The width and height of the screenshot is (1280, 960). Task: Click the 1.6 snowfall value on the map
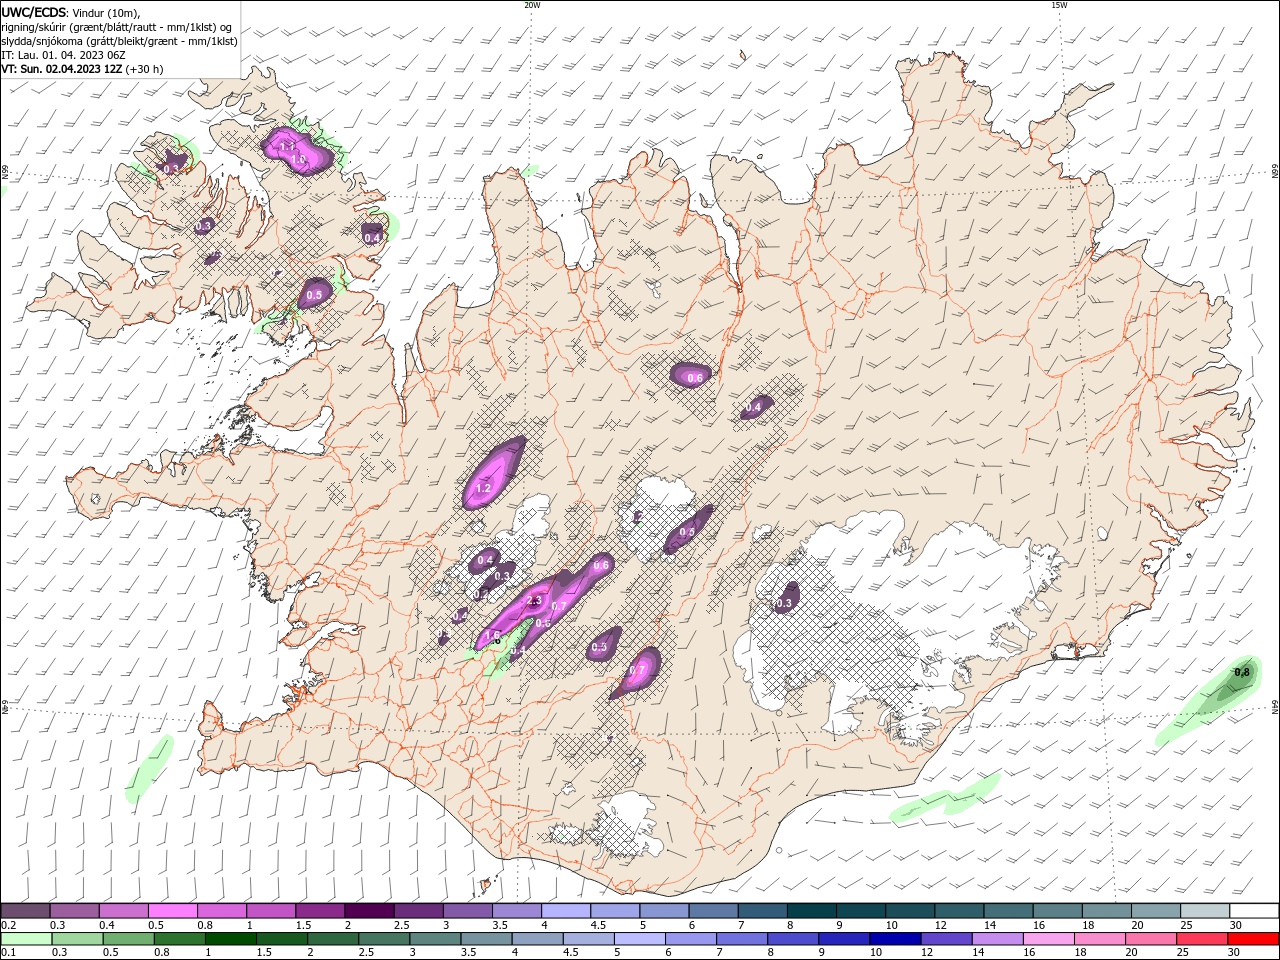pos(492,635)
